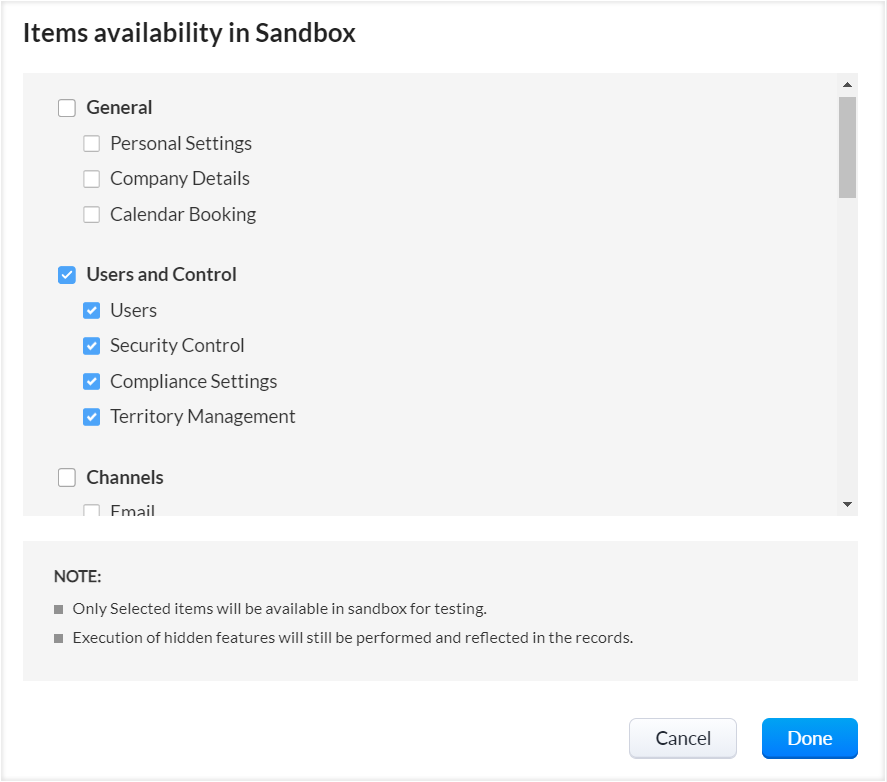Click the vertical scrollbar thumb
887x782 pixels.
click(847, 146)
